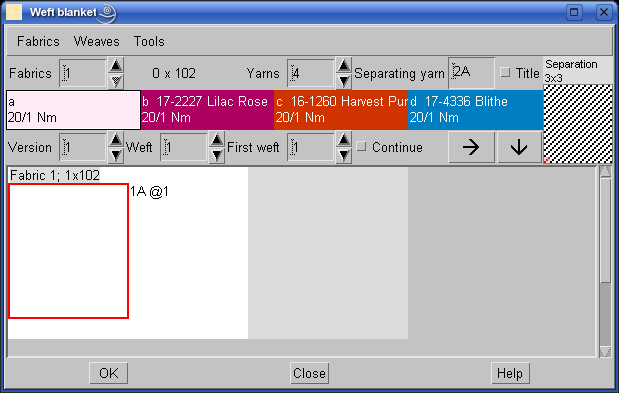Screen dimensions: 619x393
Task: Toggle the Continue checkbox
Action: tap(361, 147)
